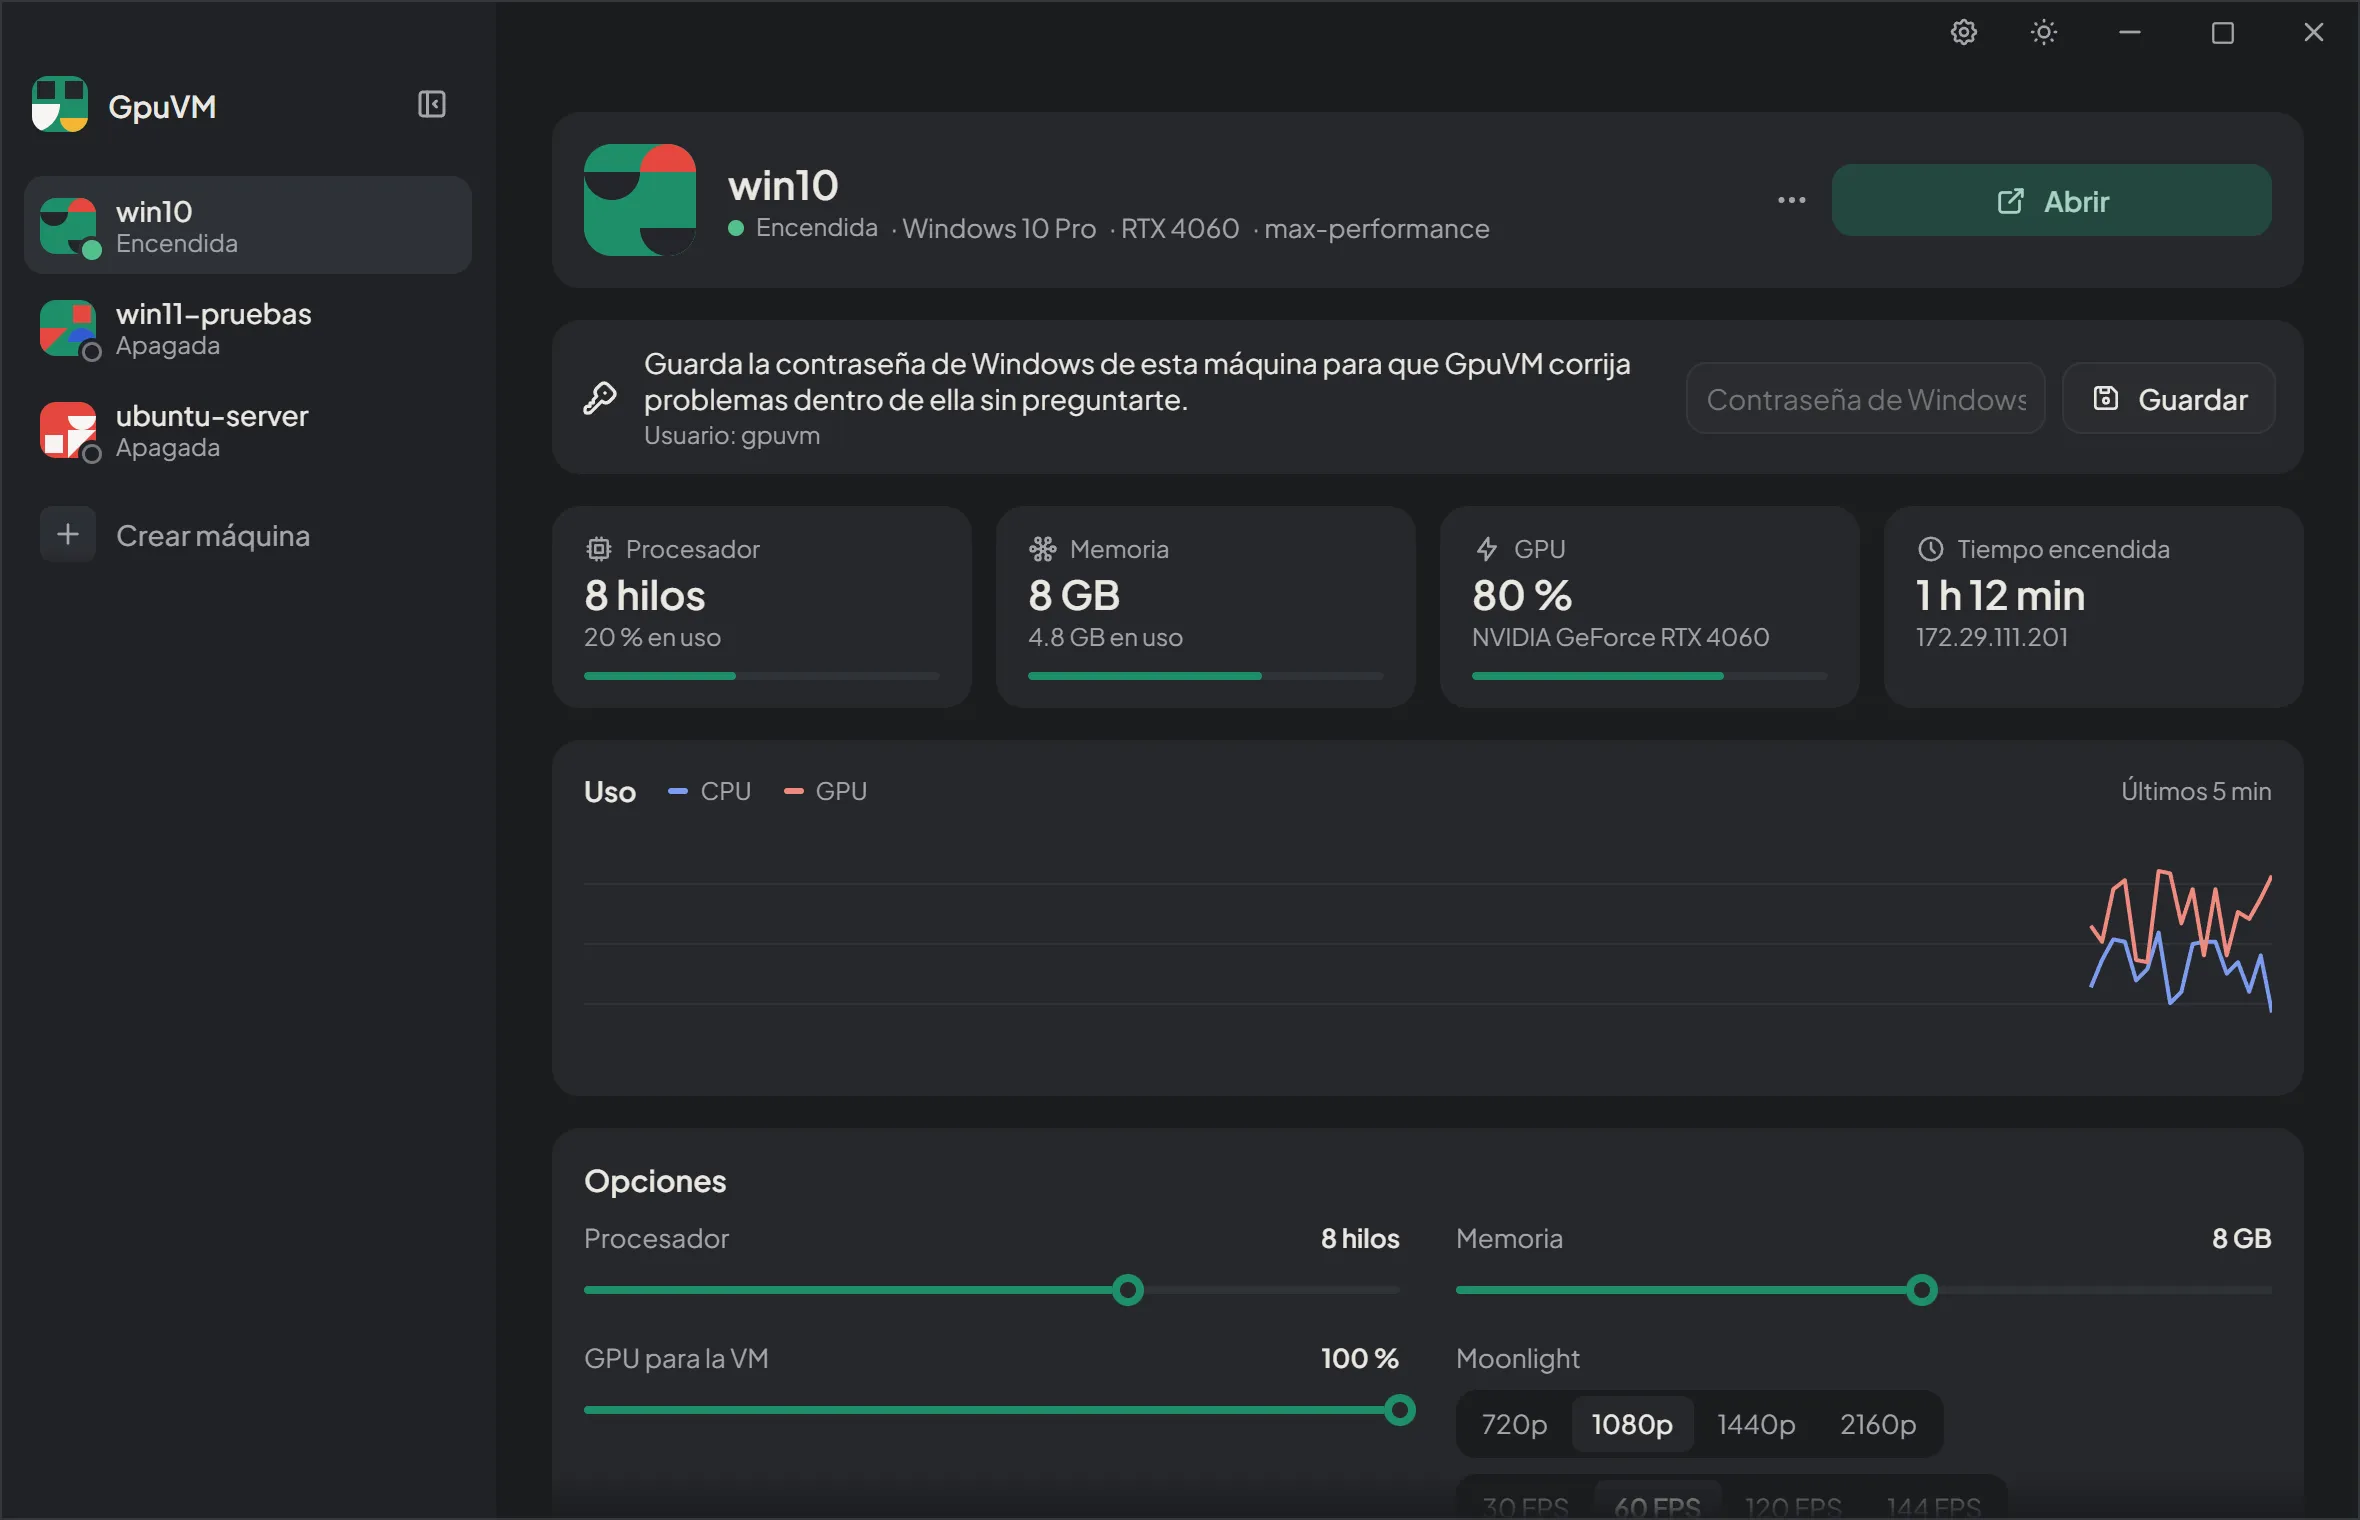This screenshot has width=2360, height=1520.
Task: Select 1080p Moonlight resolution
Action: pyautogui.click(x=1632, y=1424)
